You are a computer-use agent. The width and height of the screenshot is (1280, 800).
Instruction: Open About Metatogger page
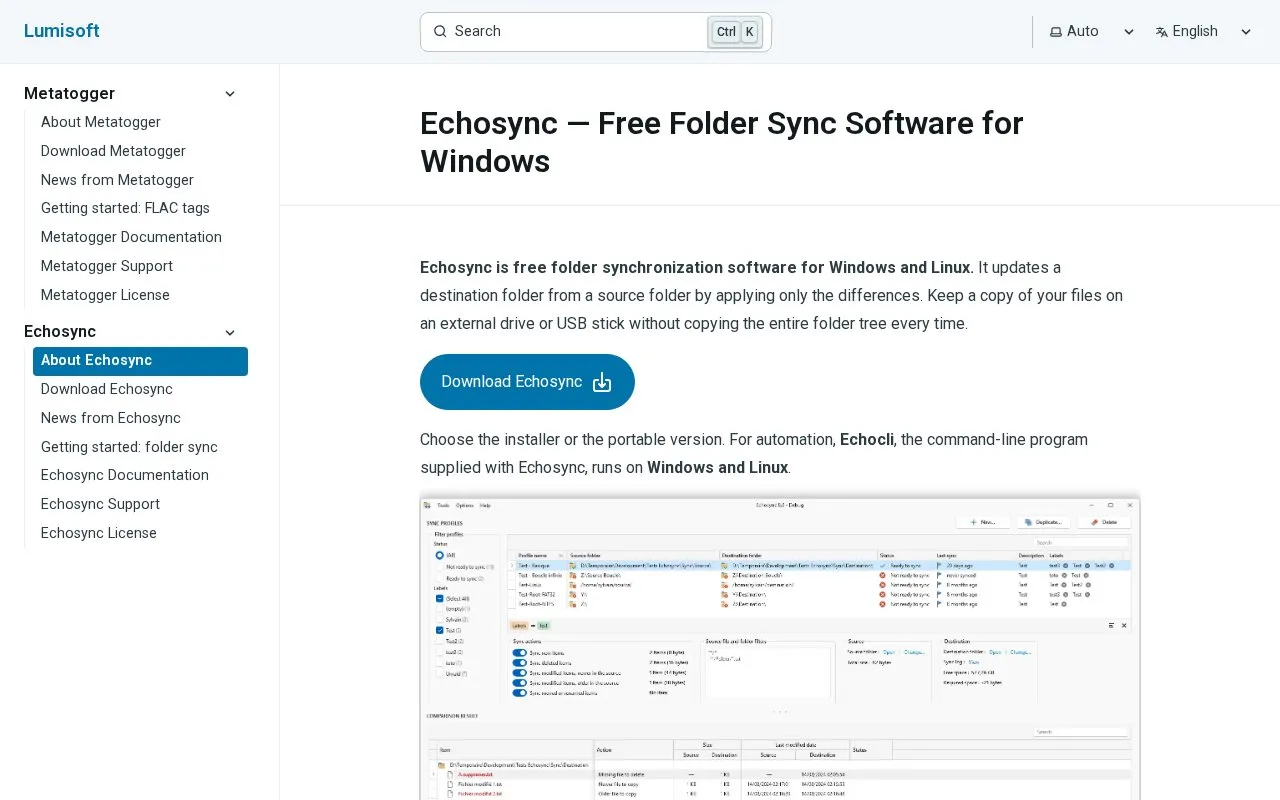(x=101, y=122)
